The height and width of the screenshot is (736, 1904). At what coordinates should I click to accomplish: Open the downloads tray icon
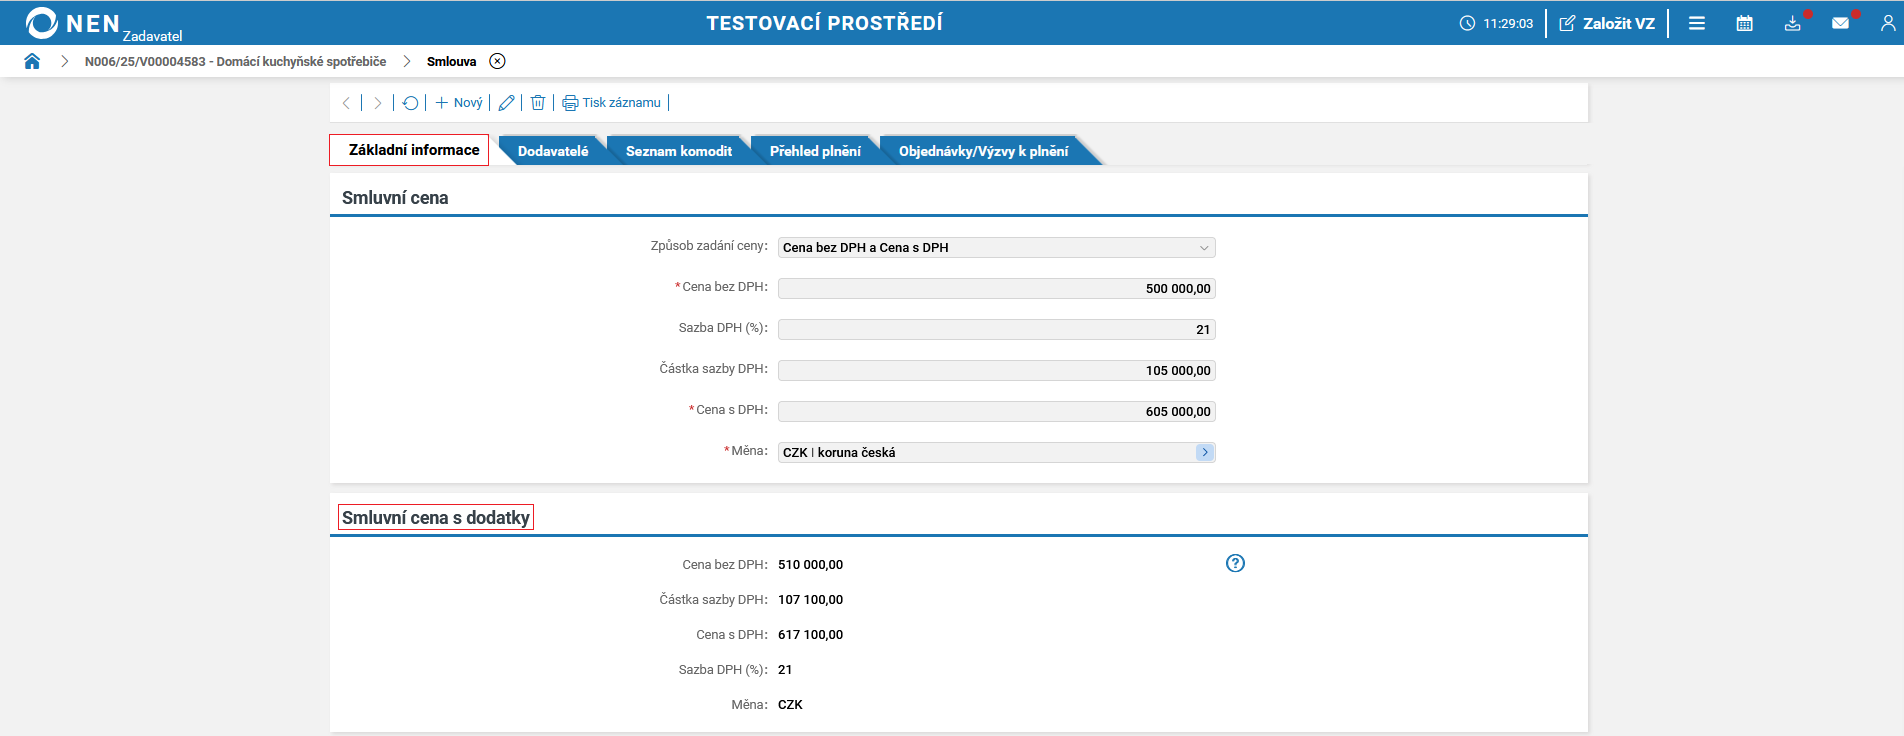click(1793, 23)
